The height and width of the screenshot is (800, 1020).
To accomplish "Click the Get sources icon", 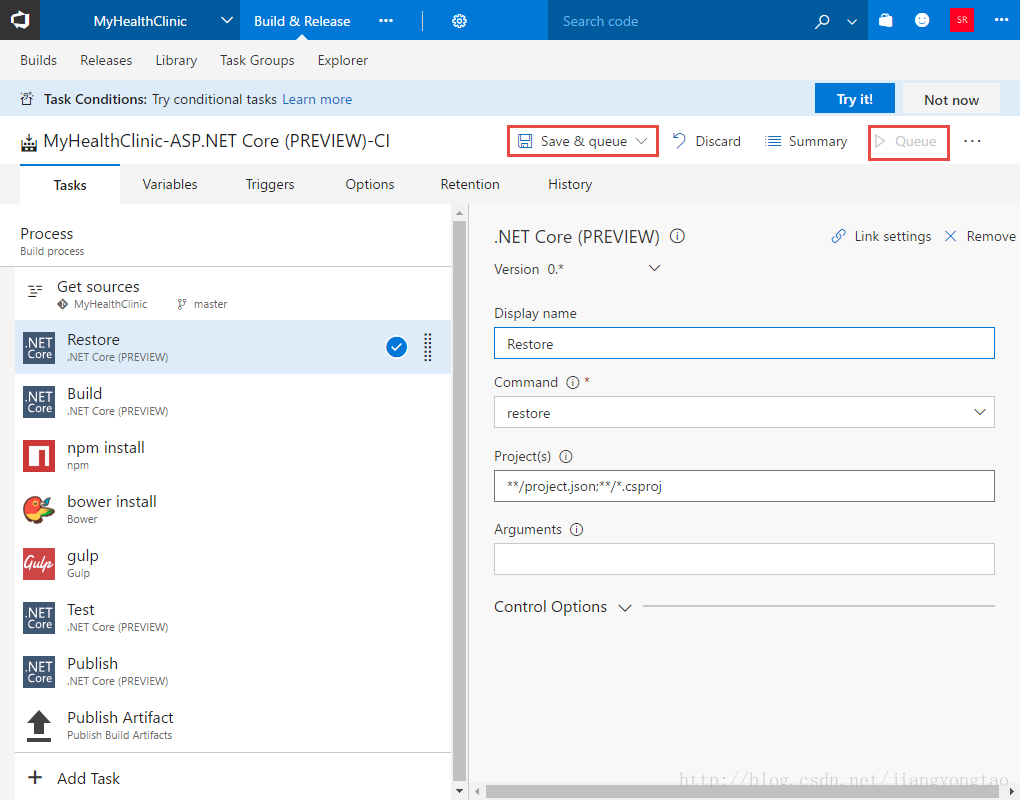I will (35, 291).
